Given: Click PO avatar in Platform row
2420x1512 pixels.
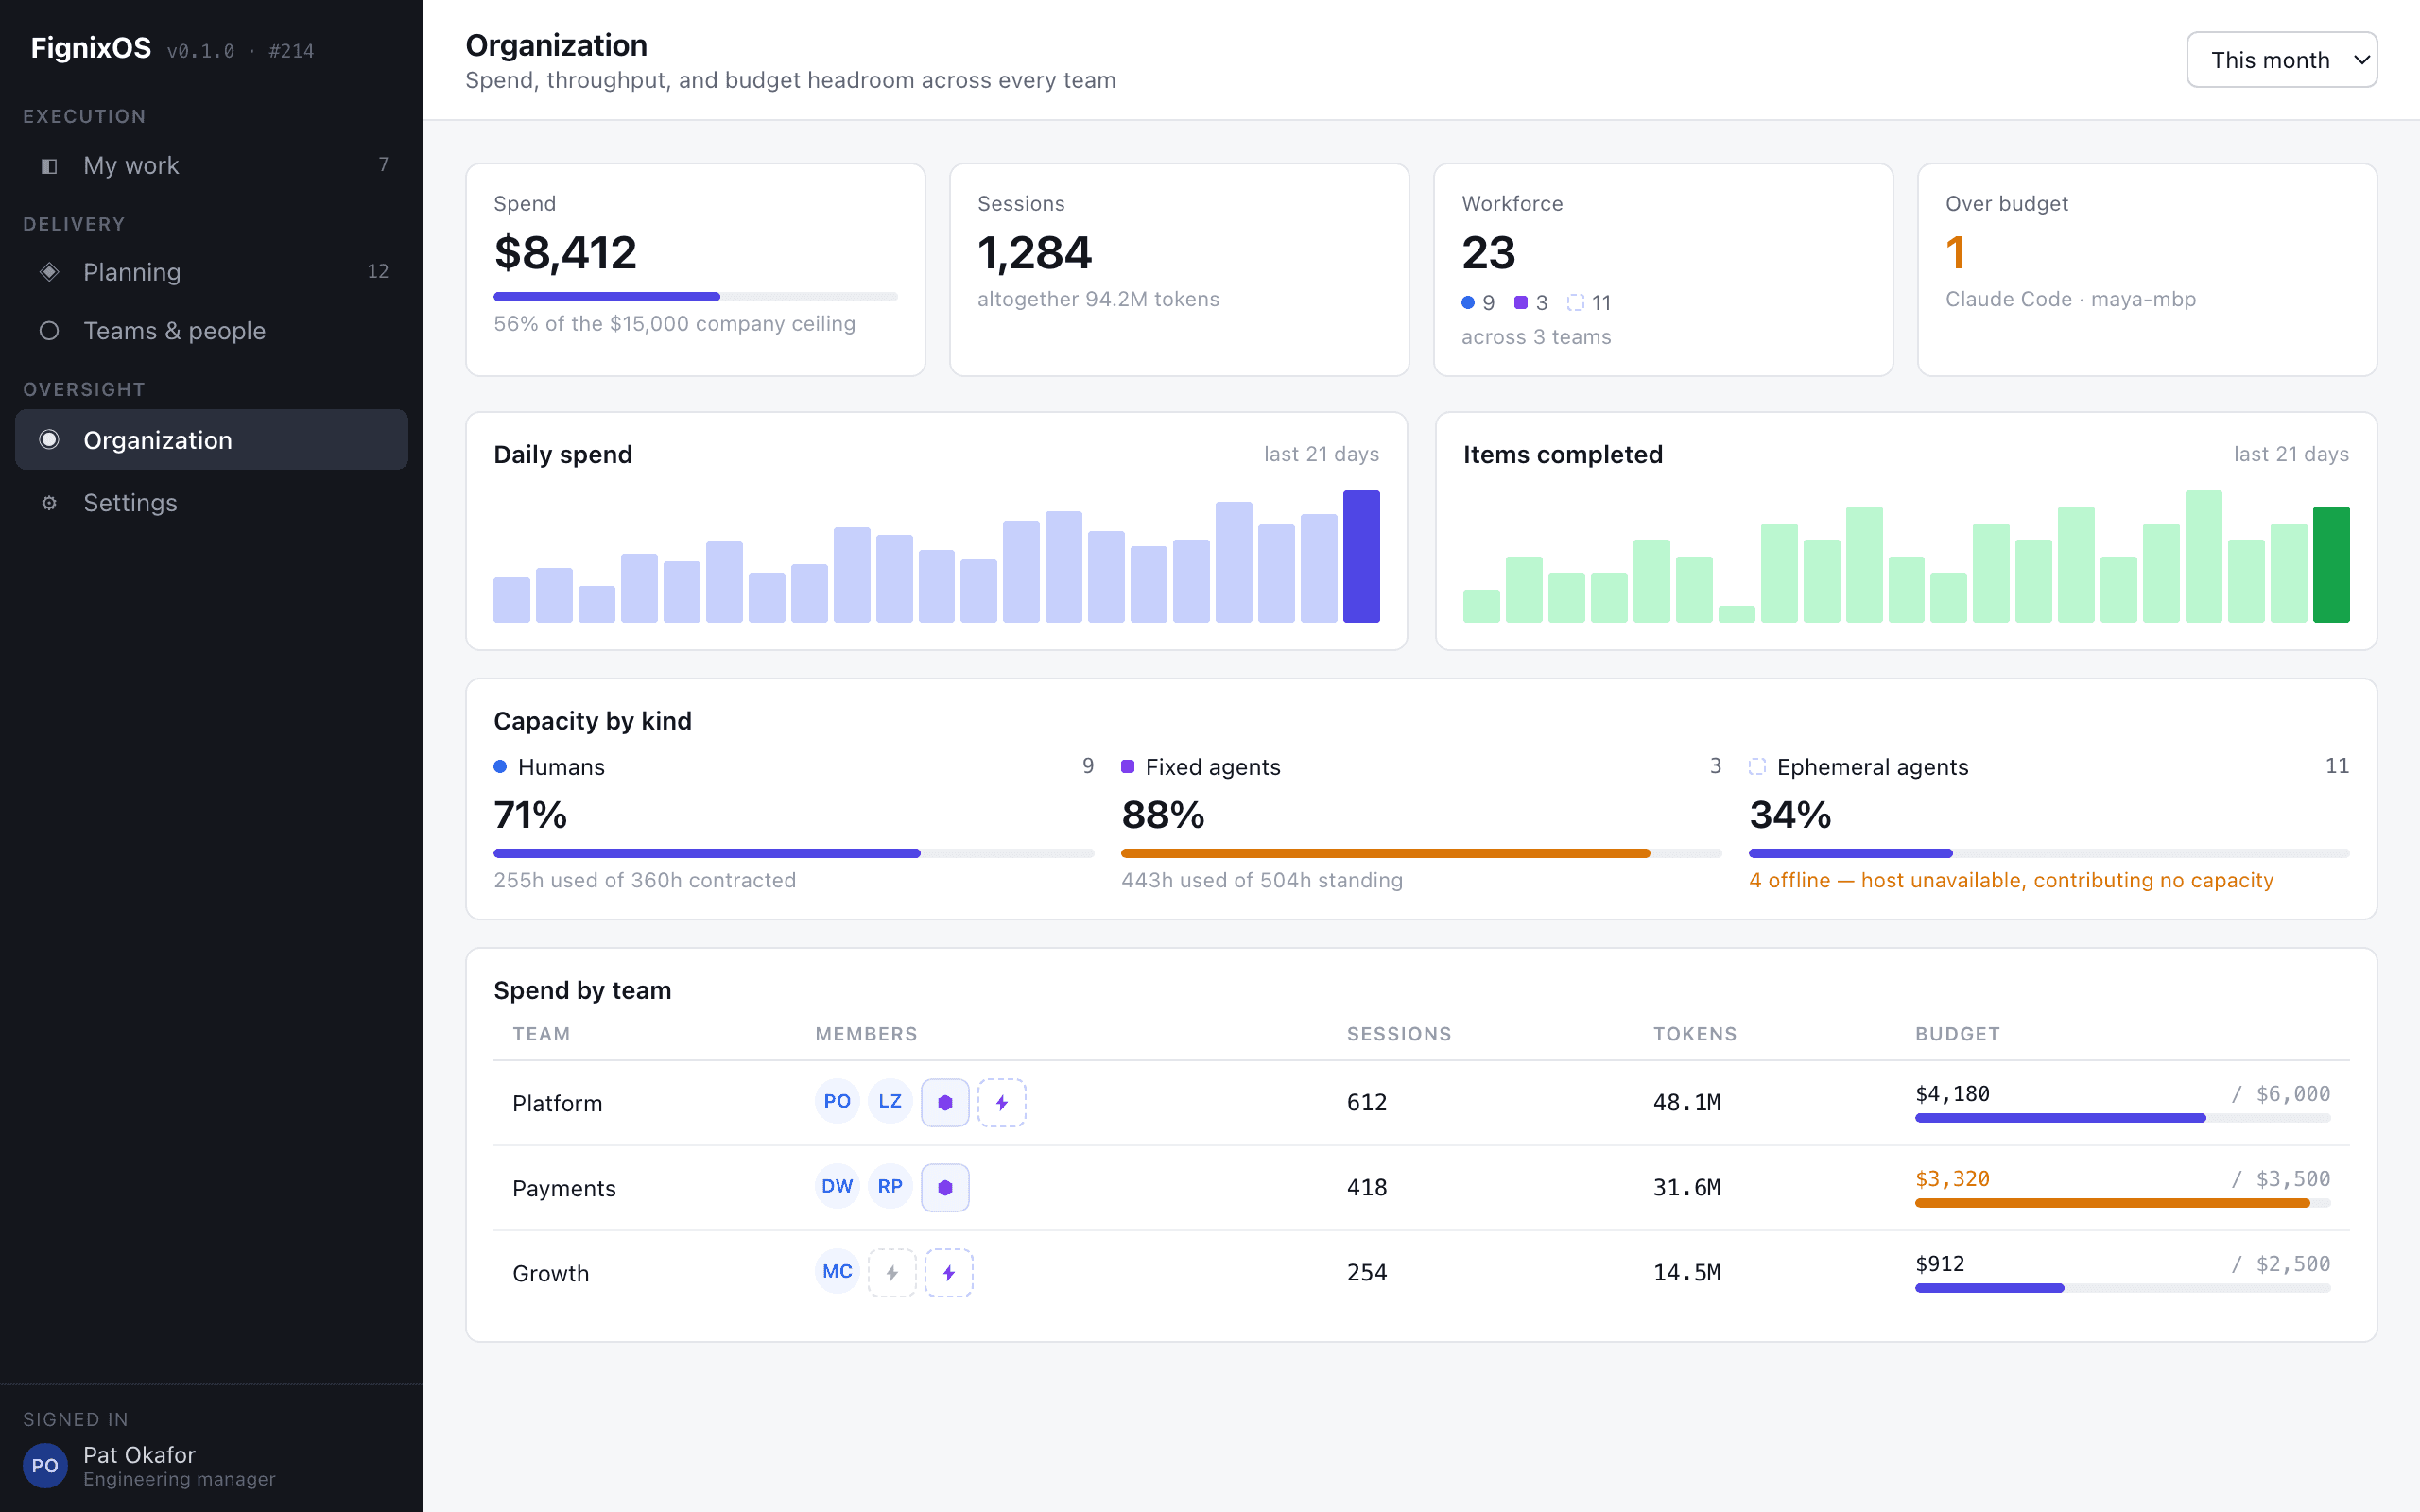Looking at the screenshot, I should 837,1102.
